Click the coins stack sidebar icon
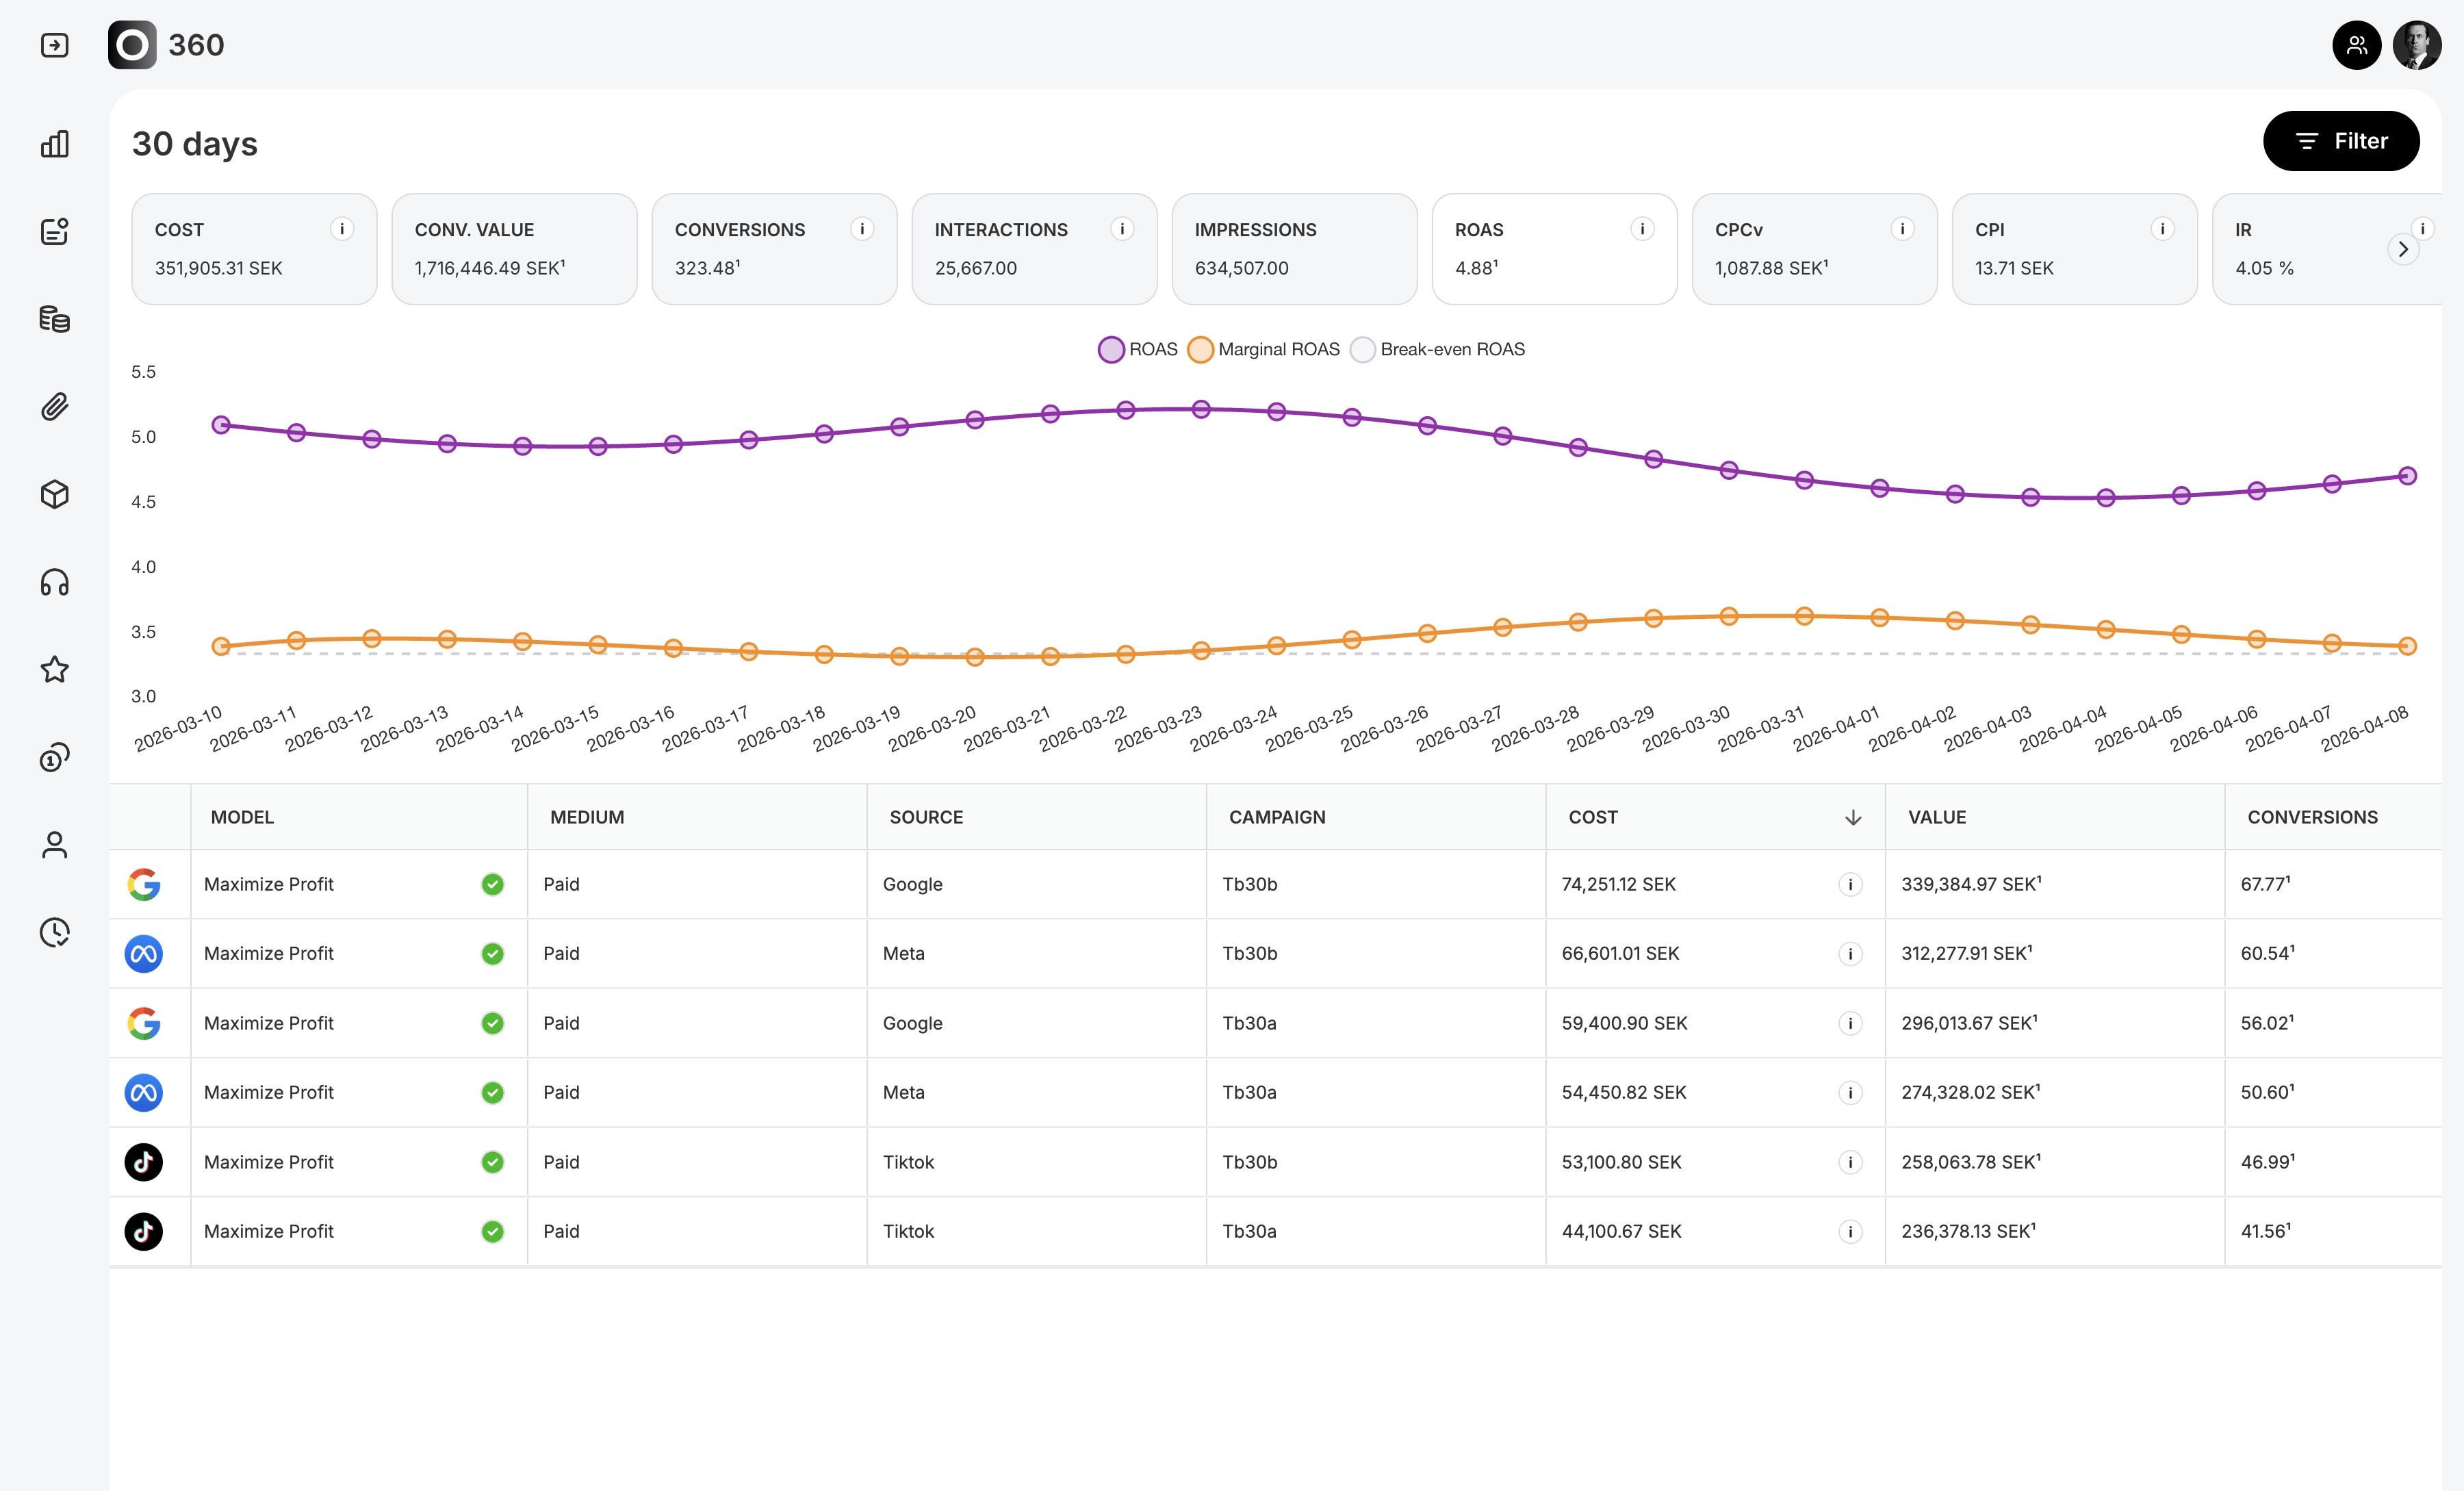This screenshot has height=1491, width=2464. pyautogui.click(x=54, y=319)
